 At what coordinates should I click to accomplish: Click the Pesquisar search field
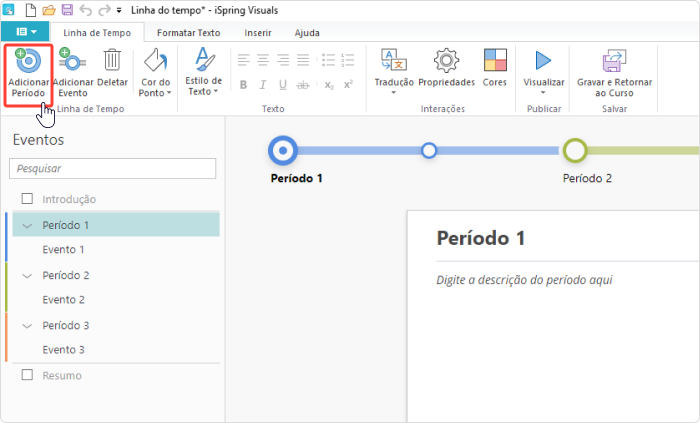[x=112, y=168]
